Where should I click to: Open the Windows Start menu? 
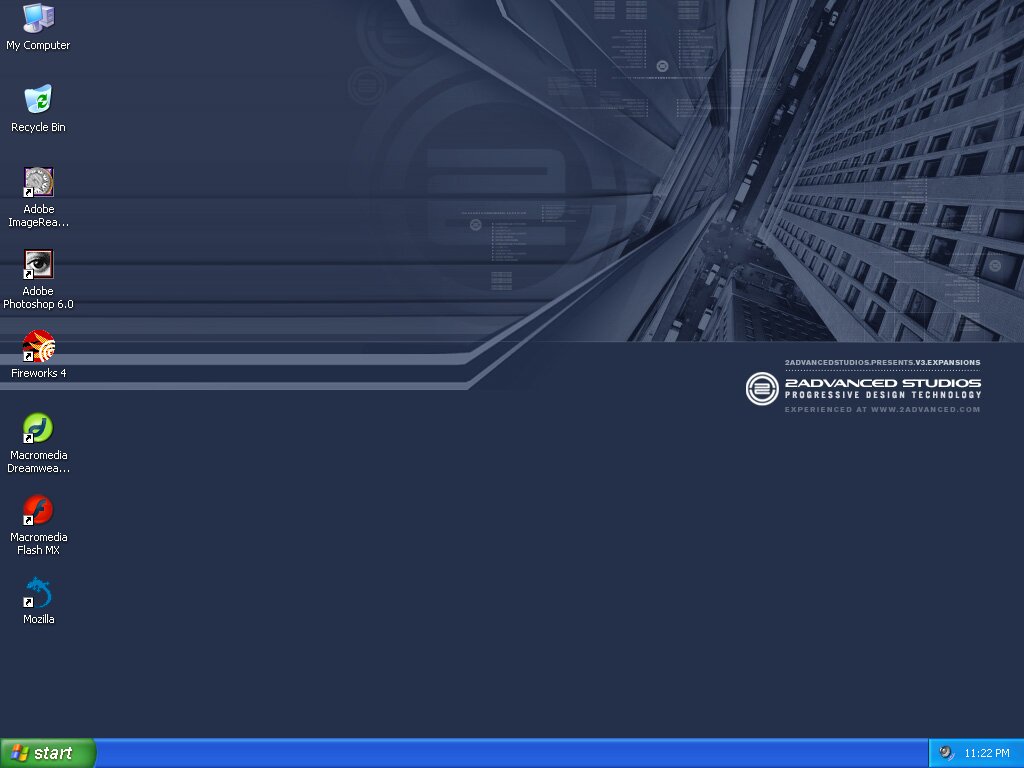[48, 753]
